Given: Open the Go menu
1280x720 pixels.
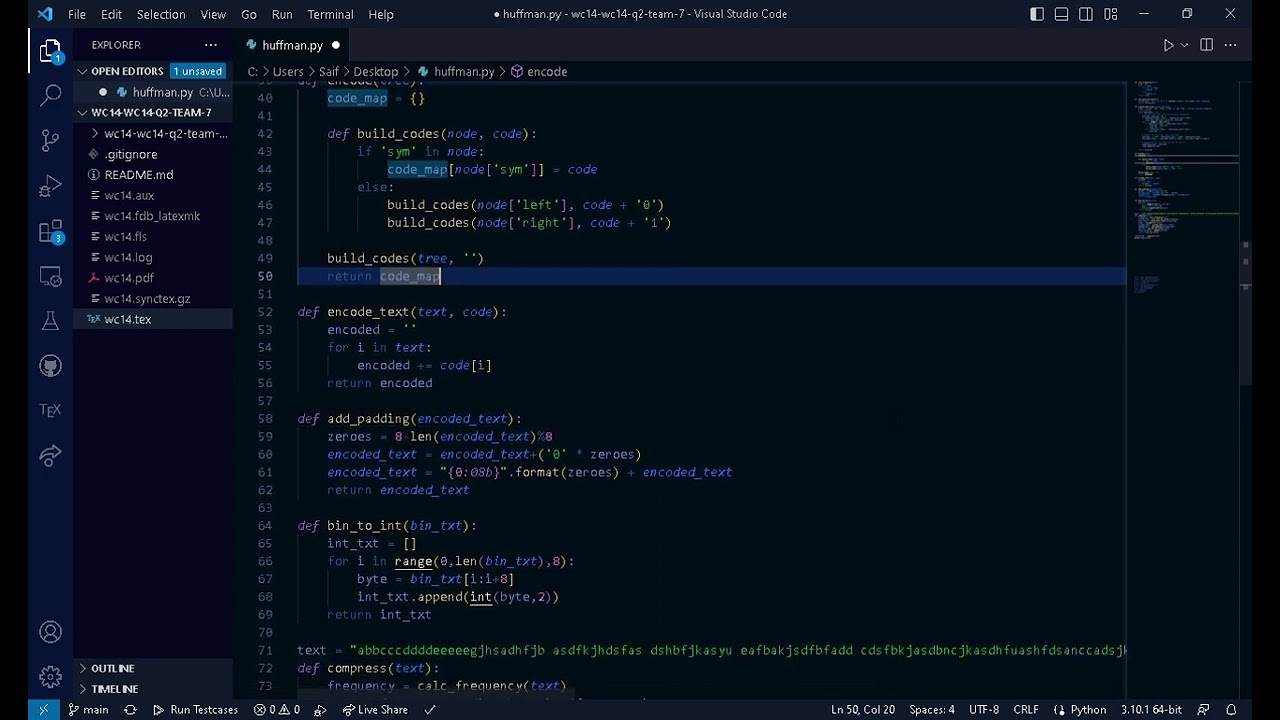Looking at the screenshot, I should [x=249, y=14].
